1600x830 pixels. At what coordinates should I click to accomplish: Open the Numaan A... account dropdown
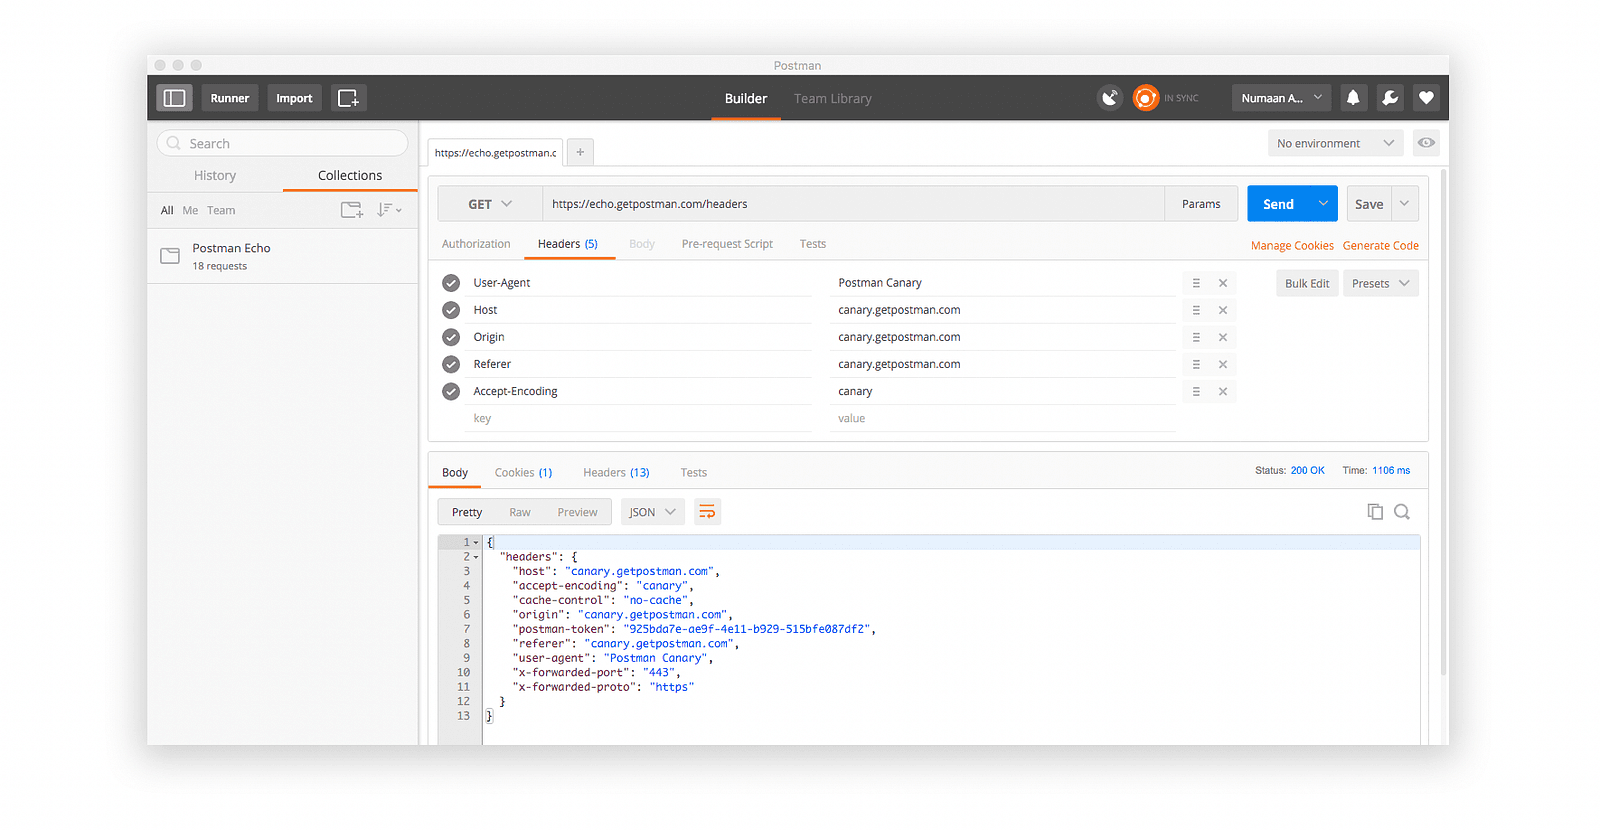[x=1281, y=98]
